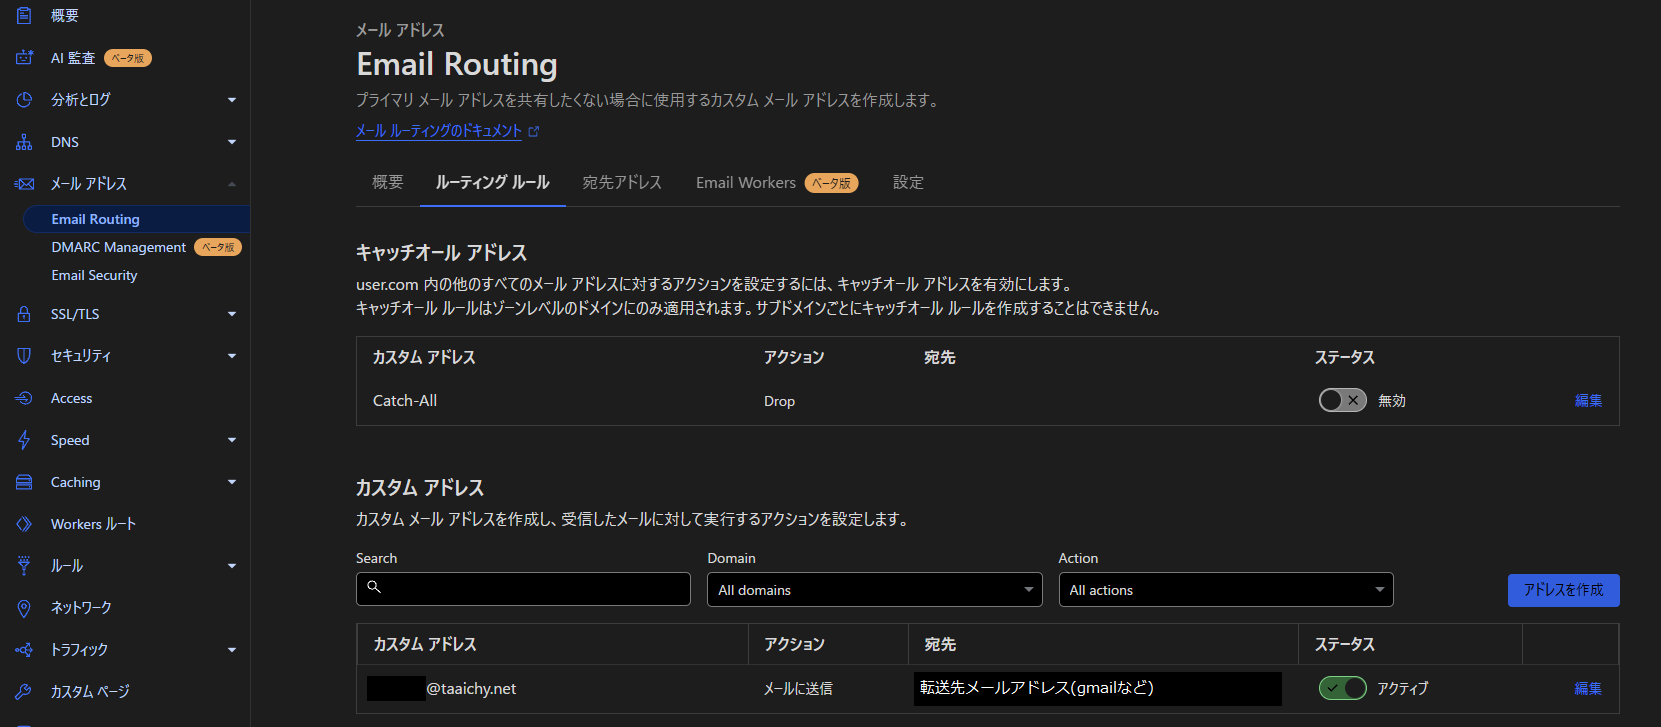Collapse the メール アドレス sidebar section
The image size is (1661, 727).
pyautogui.click(x=232, y=184)
